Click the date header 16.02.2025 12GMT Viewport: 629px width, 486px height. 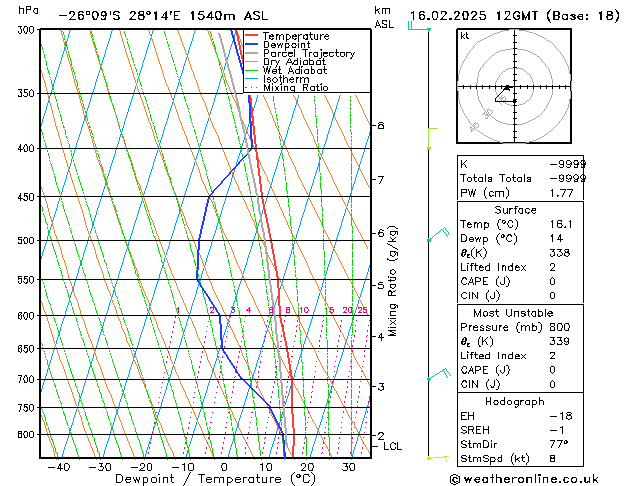[x=515, y=16]
